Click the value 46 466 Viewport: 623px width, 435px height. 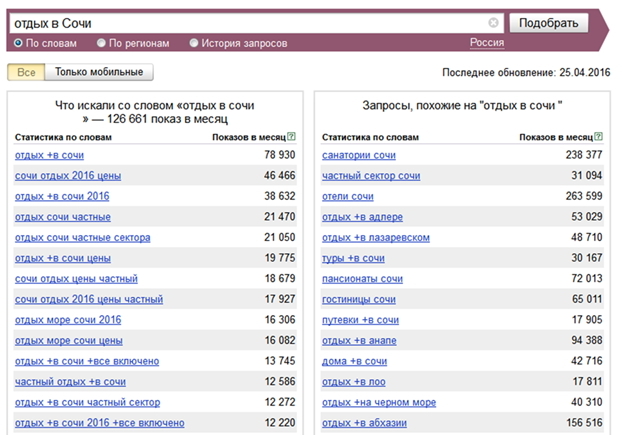pos(280,175)
